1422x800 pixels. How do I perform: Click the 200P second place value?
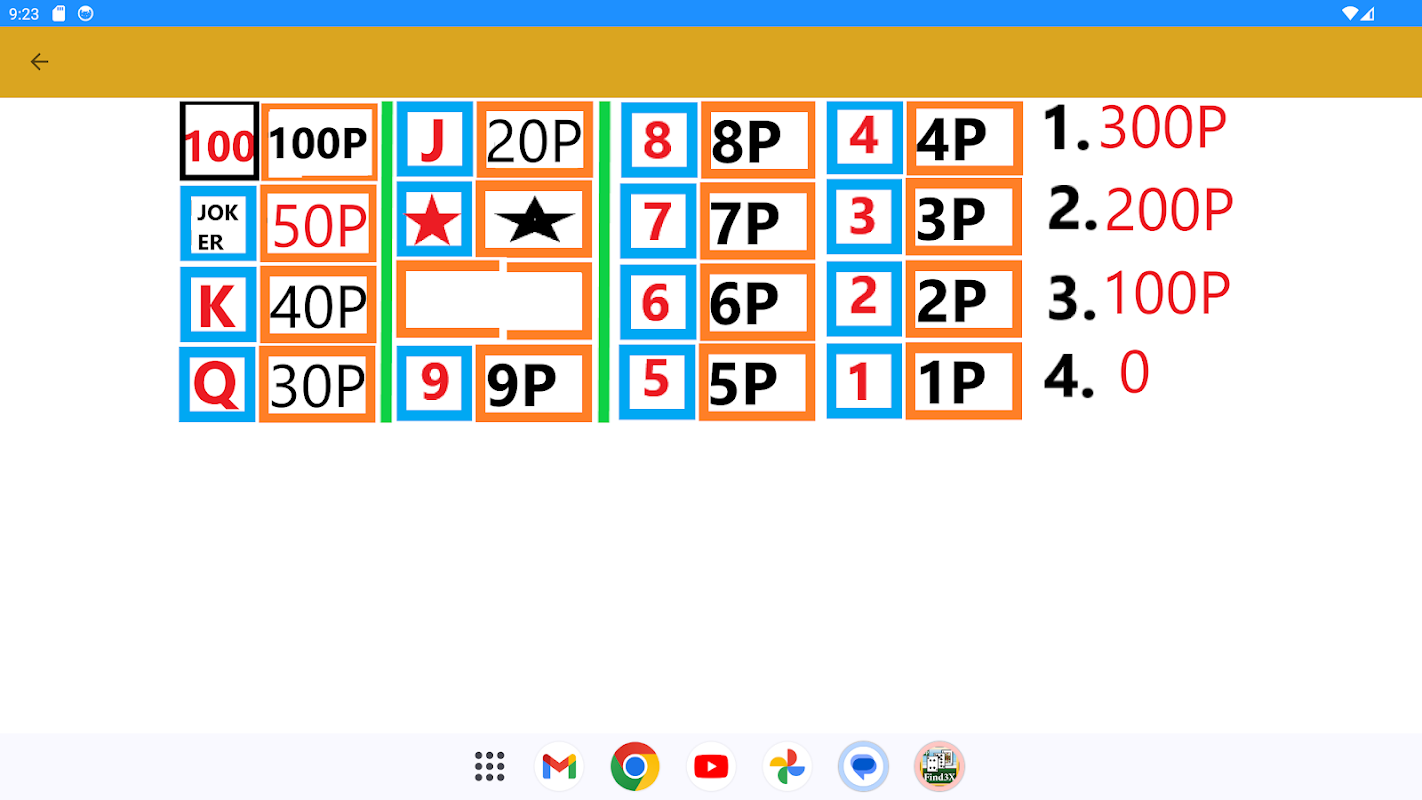(x=1169, y=210)
